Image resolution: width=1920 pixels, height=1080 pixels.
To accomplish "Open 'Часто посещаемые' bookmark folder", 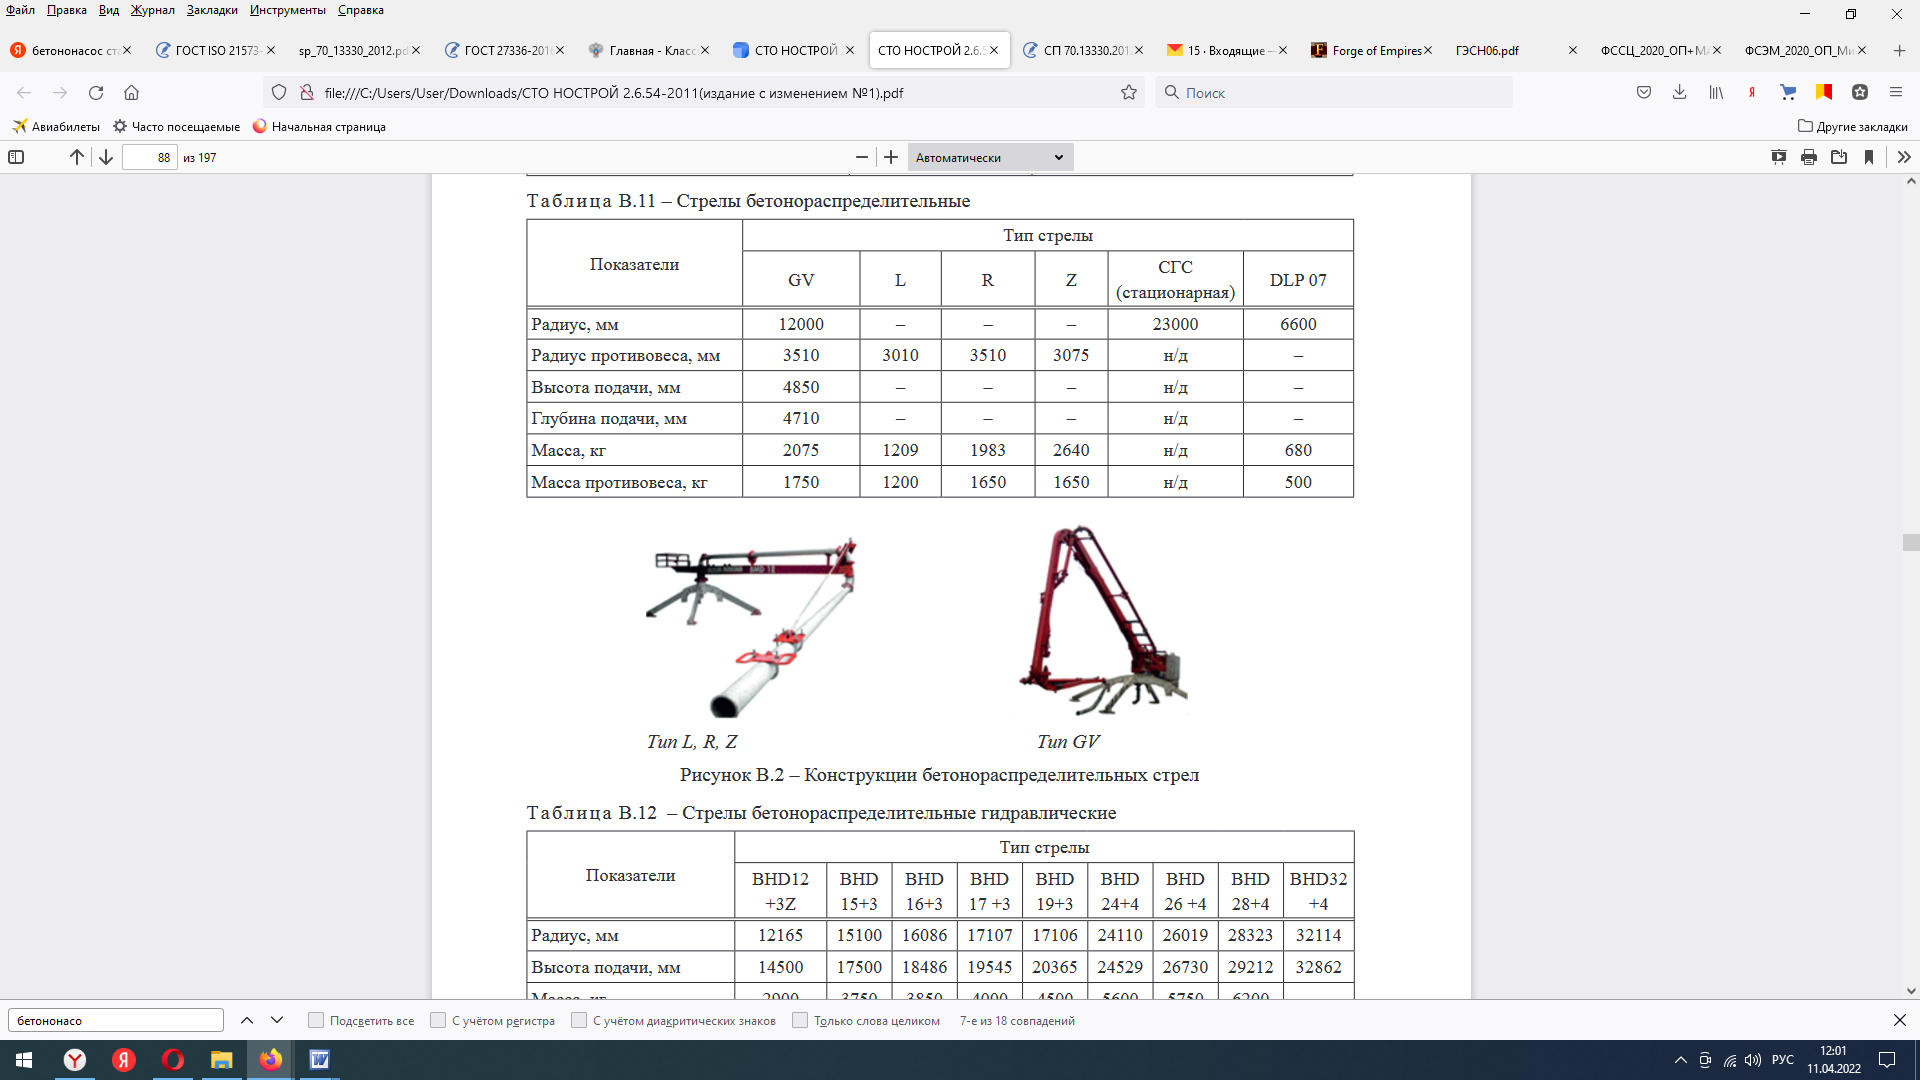I will (176, 127).
